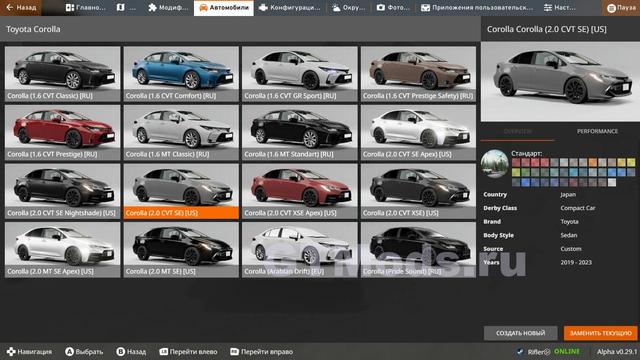Open the map icon tab

tap(126, 8)
